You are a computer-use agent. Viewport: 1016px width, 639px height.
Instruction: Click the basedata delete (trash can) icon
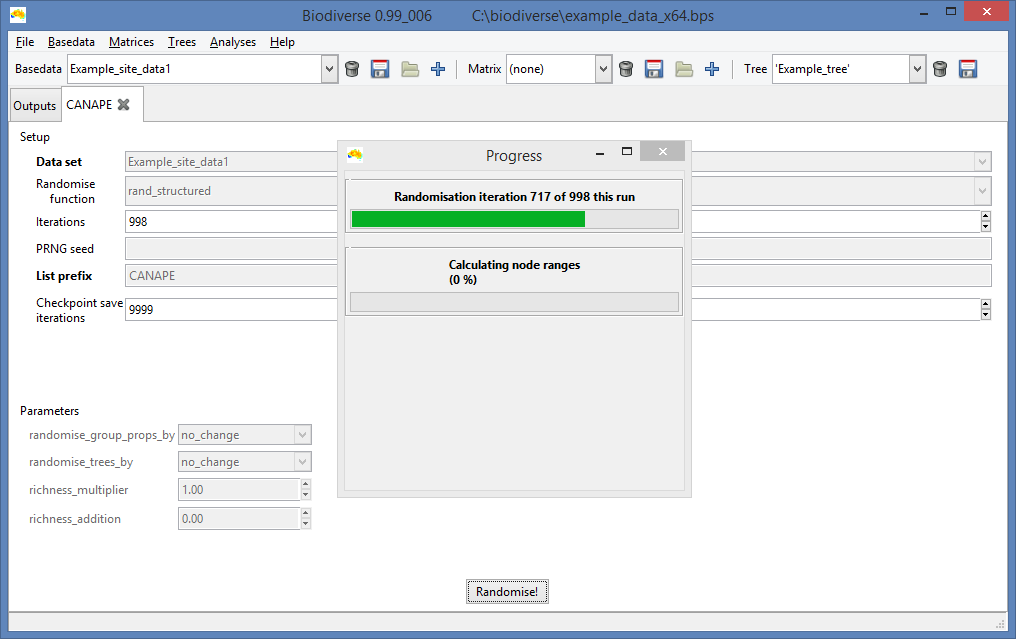(352, 69)
